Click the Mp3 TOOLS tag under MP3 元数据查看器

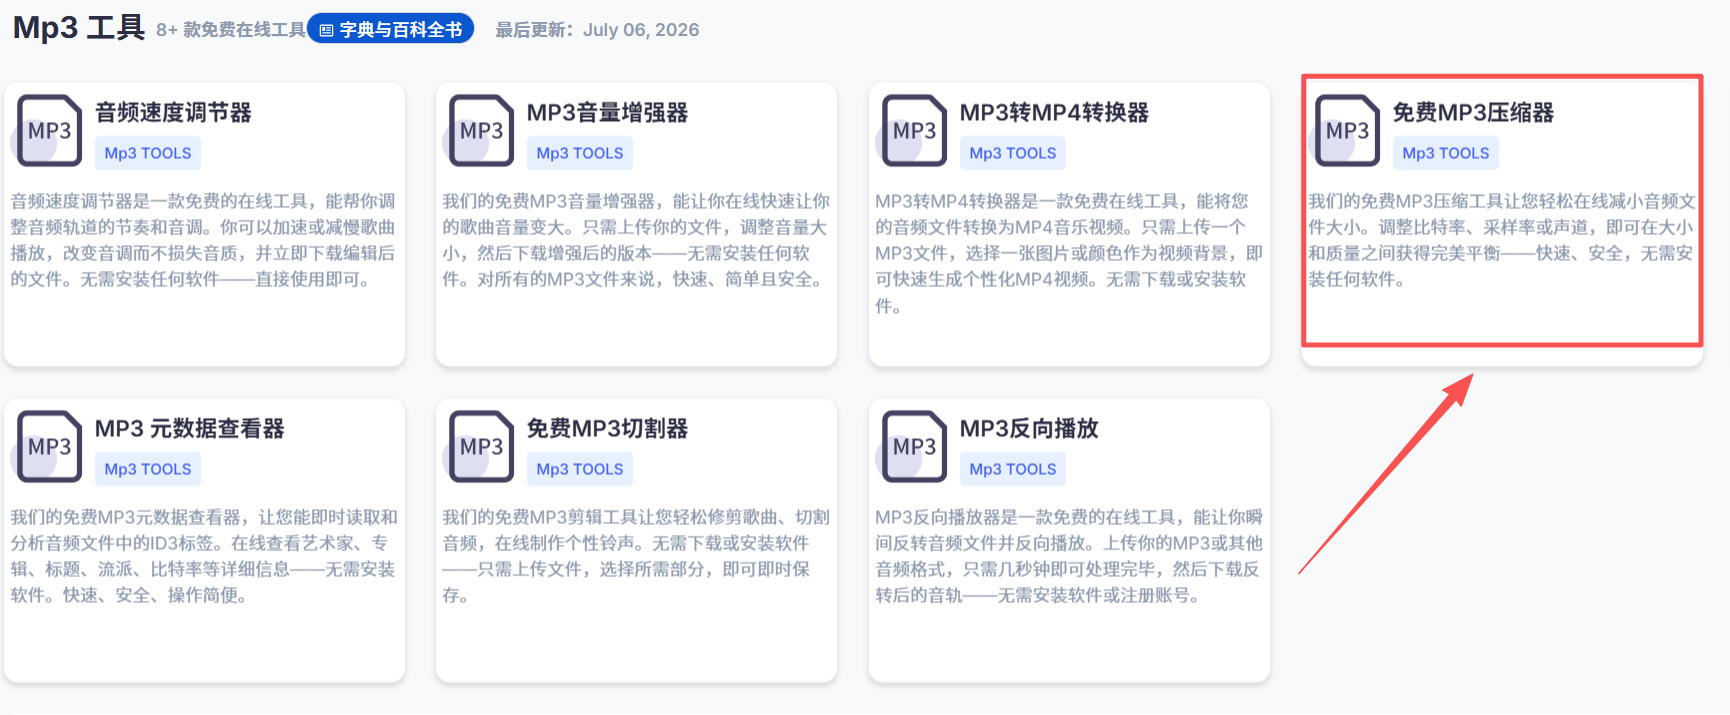click(x=148, y=469)
